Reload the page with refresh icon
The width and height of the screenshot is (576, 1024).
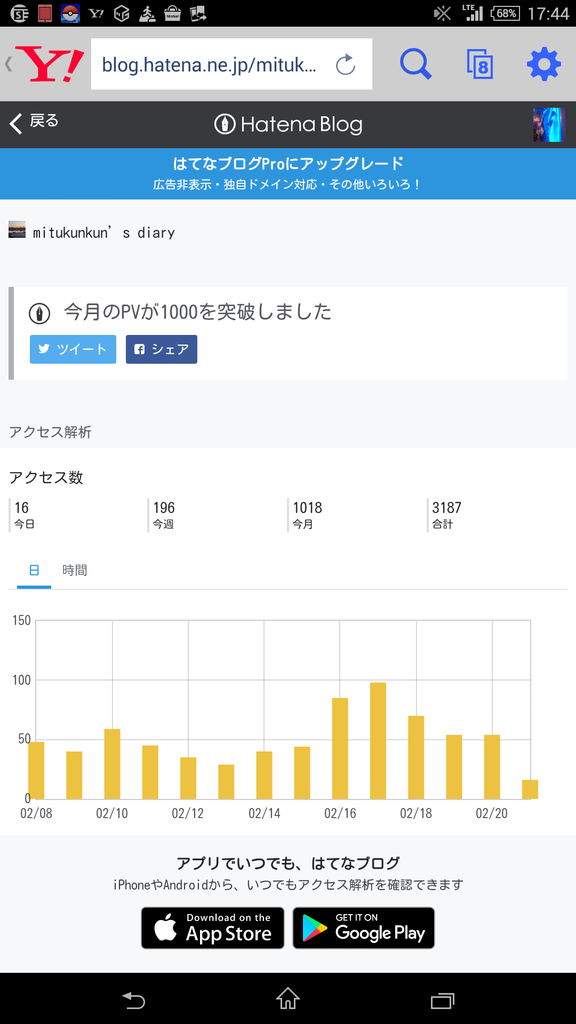click(x=345, y=65)
